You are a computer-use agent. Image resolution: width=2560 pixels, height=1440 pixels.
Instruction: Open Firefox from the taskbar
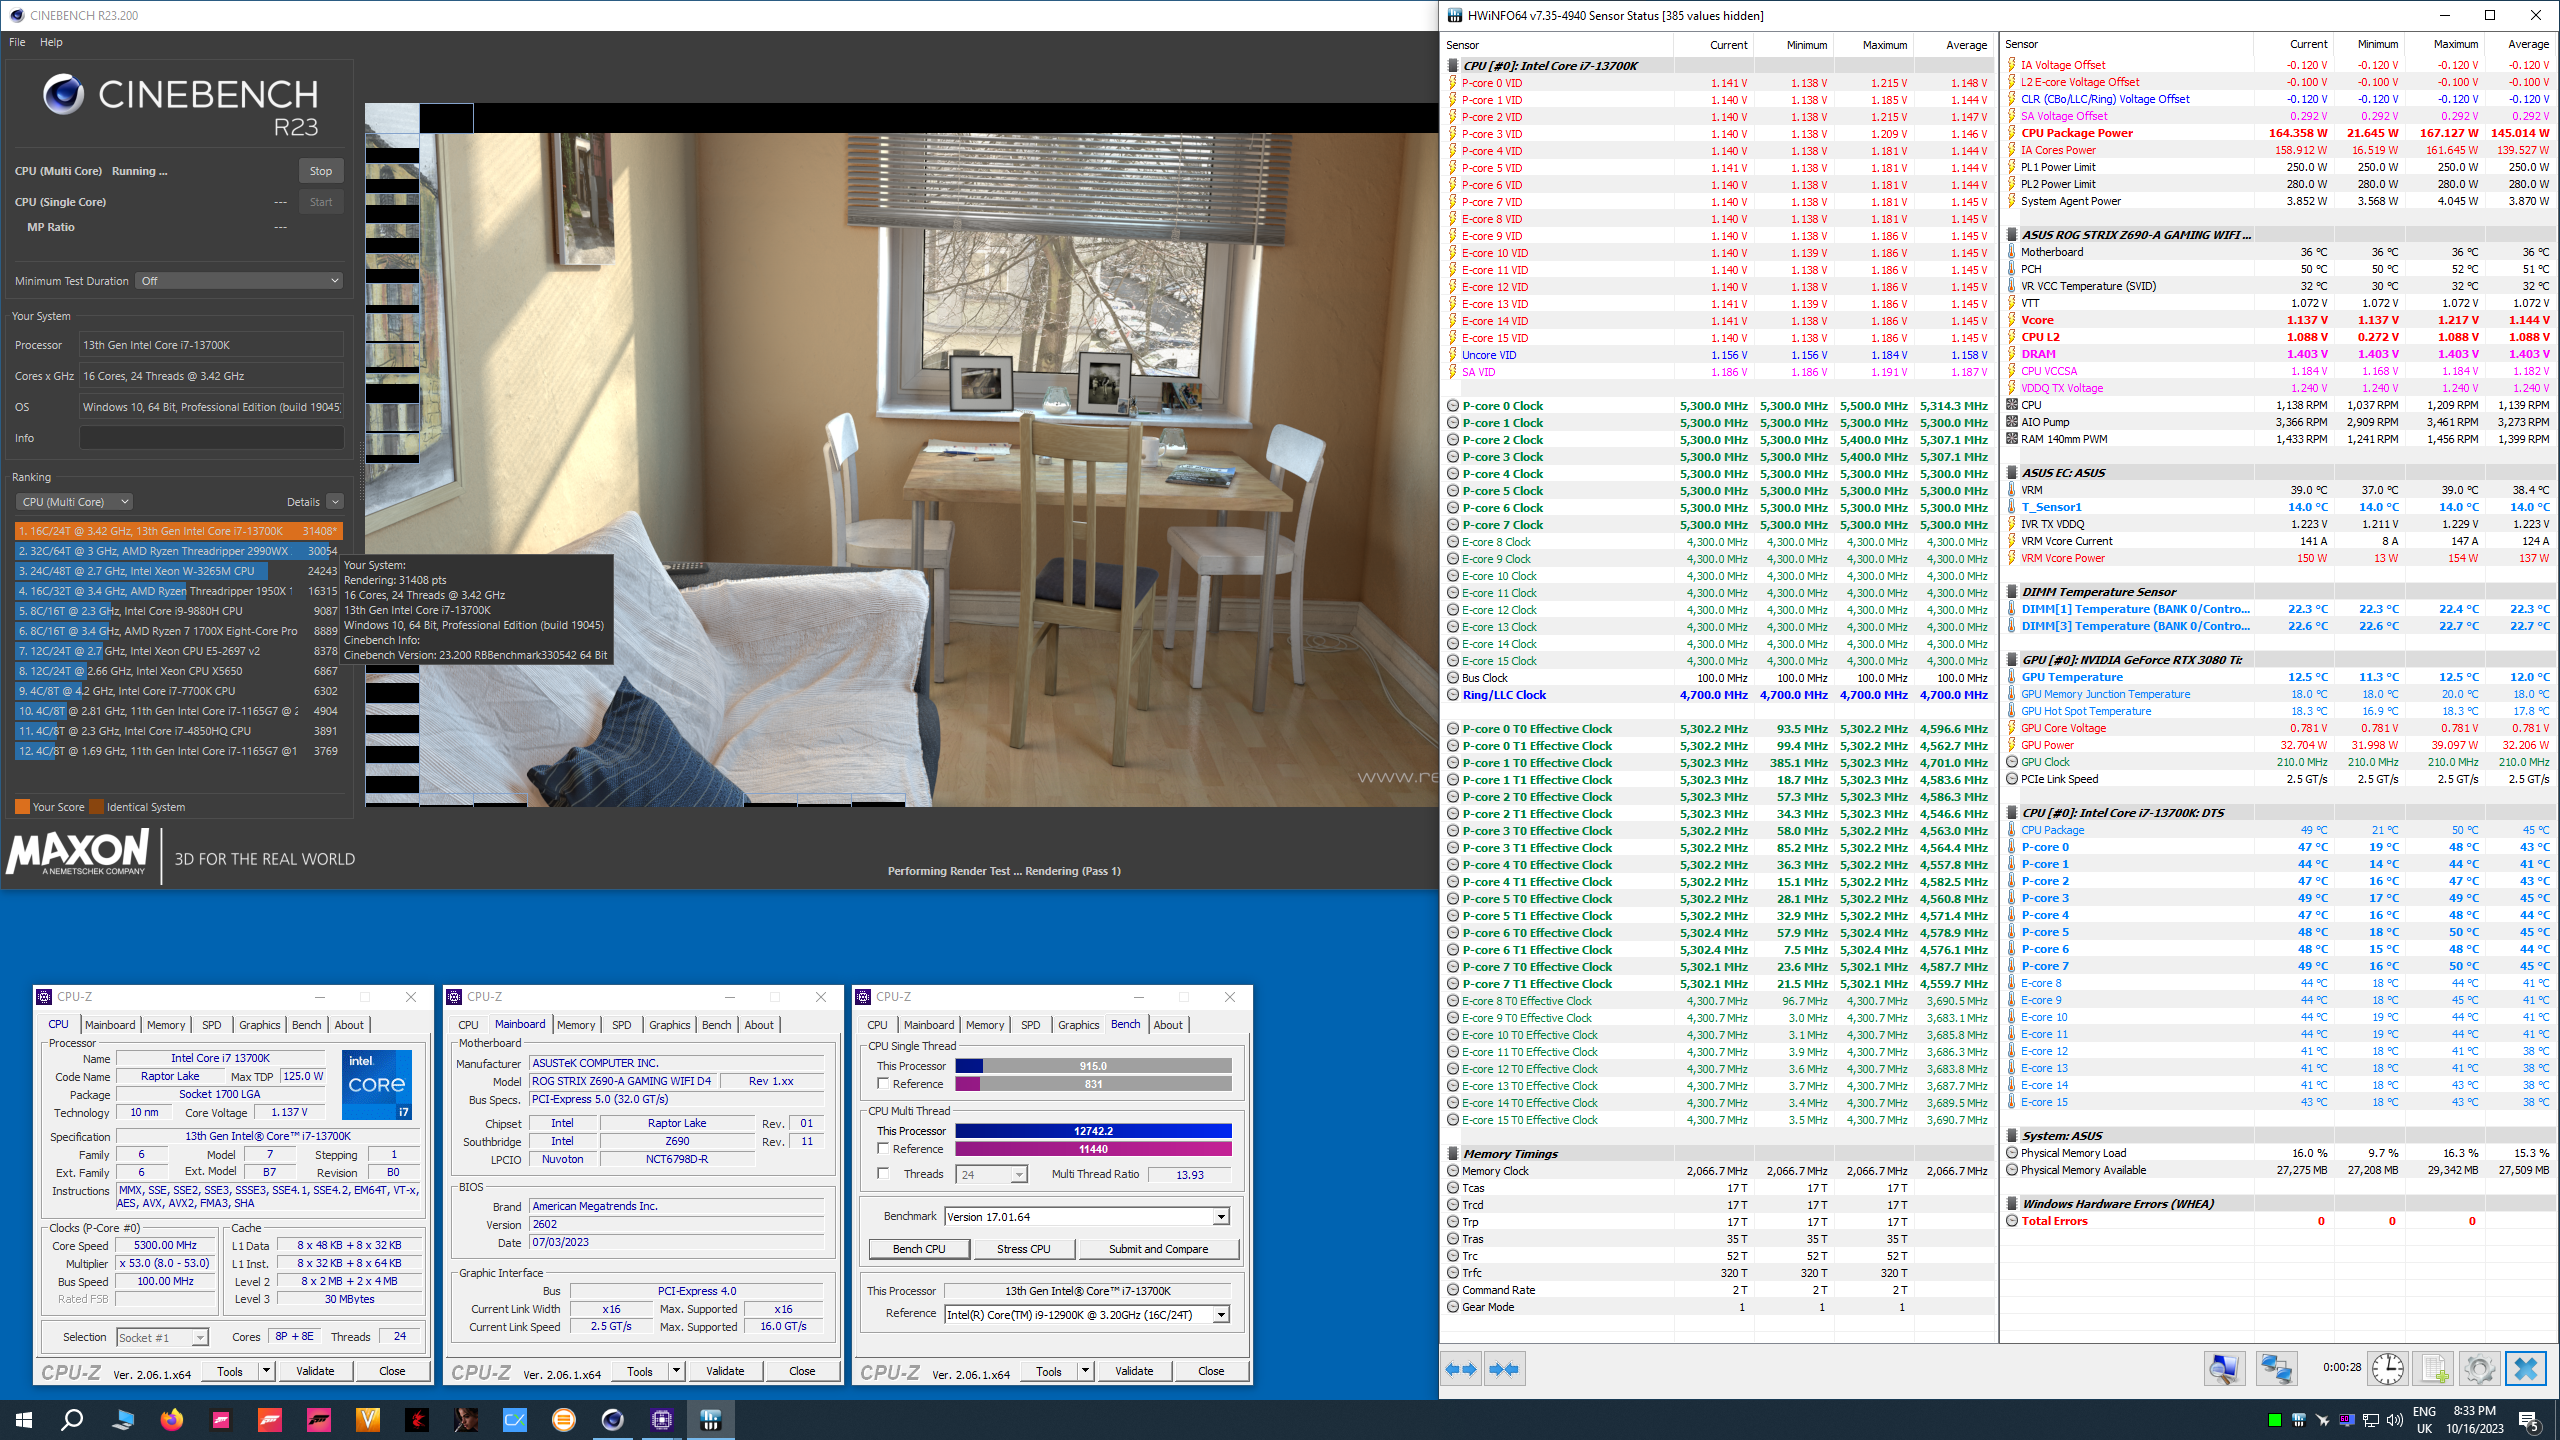tap(172, 1419)
